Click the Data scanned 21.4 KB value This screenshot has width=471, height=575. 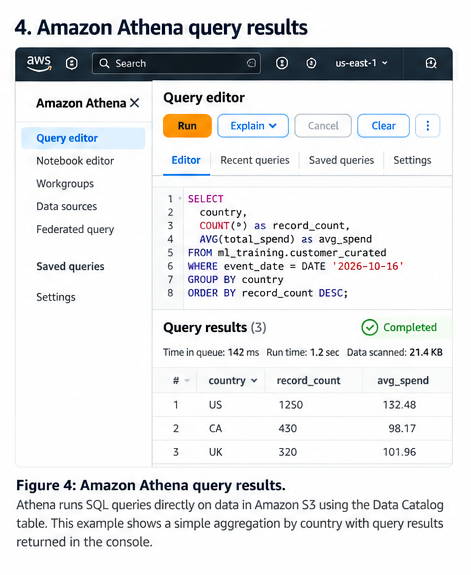pos(426,352)
